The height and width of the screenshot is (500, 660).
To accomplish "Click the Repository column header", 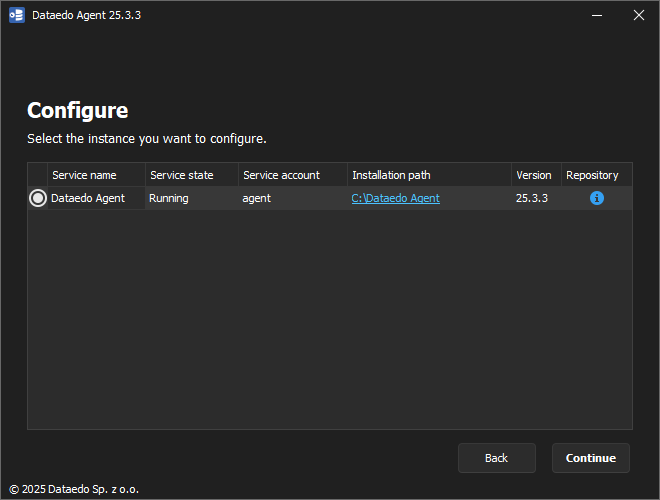I will [x=597, y=175].
